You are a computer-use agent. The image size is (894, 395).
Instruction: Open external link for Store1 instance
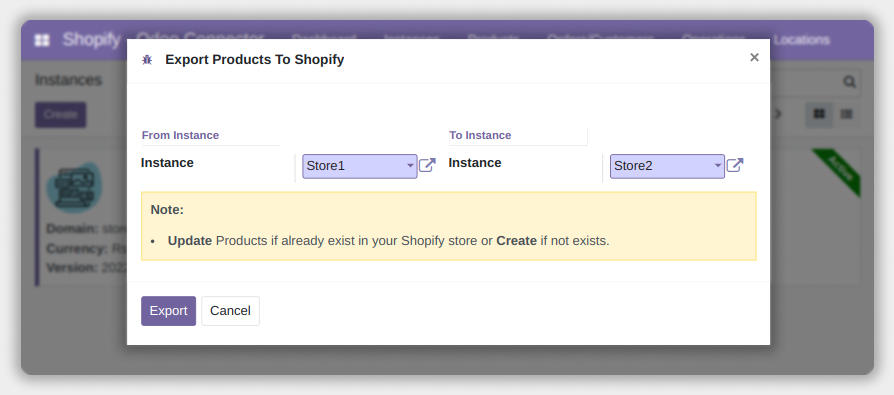[427, 165]
